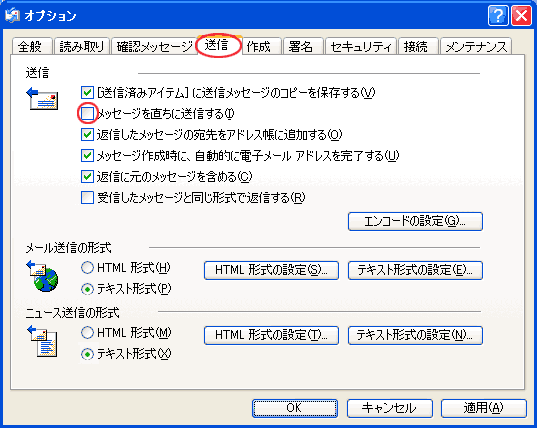Select HTML 形式(M) for news sending
The height and width of the screenshot is (428, 537).
87,332
